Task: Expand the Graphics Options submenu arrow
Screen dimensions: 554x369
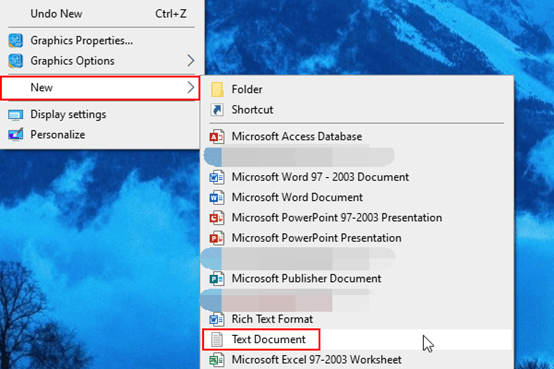Action: click(x=191, y=61)
